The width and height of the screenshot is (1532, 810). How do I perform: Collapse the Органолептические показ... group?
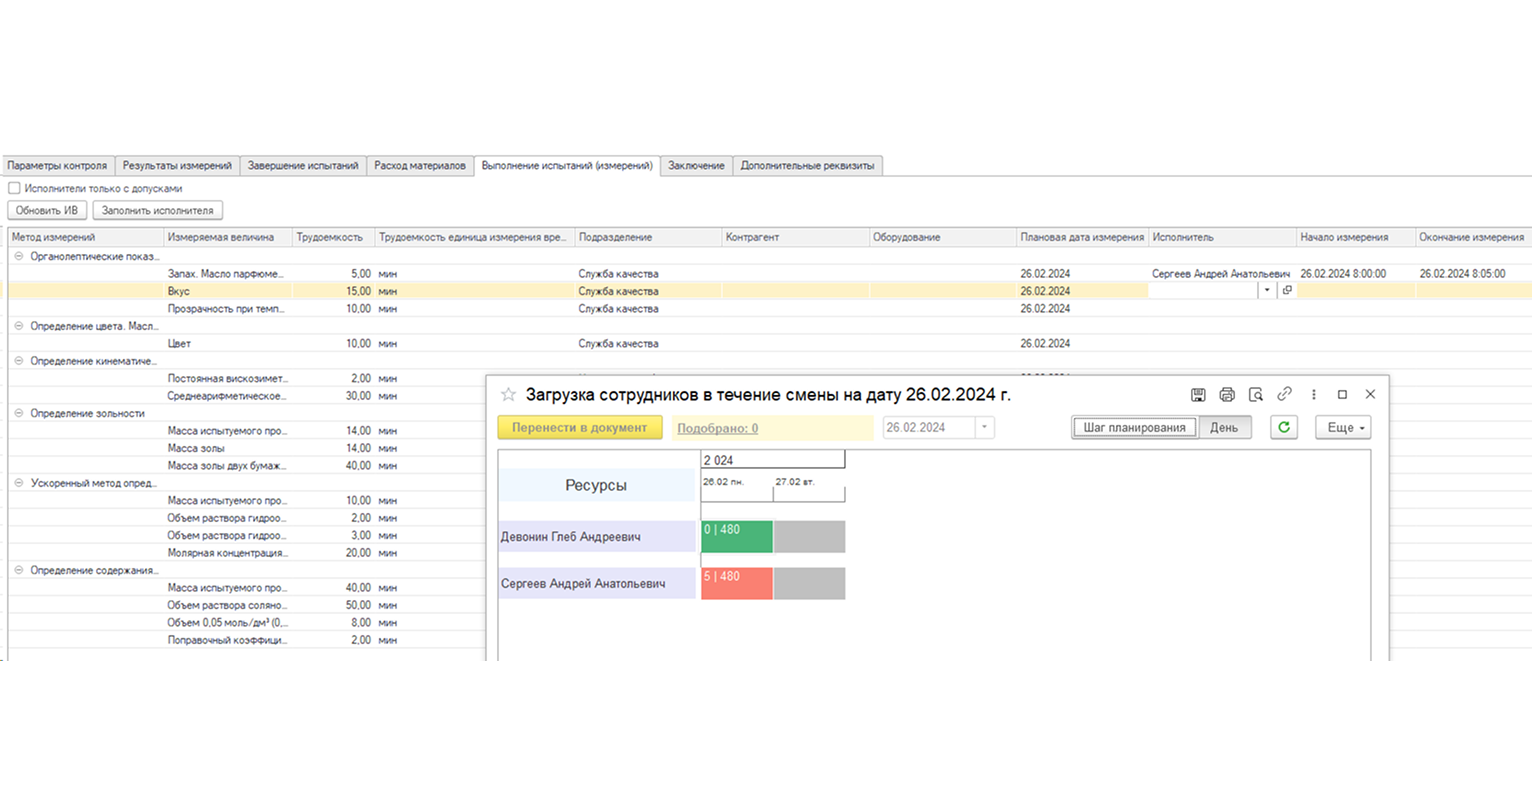(18, 256)
